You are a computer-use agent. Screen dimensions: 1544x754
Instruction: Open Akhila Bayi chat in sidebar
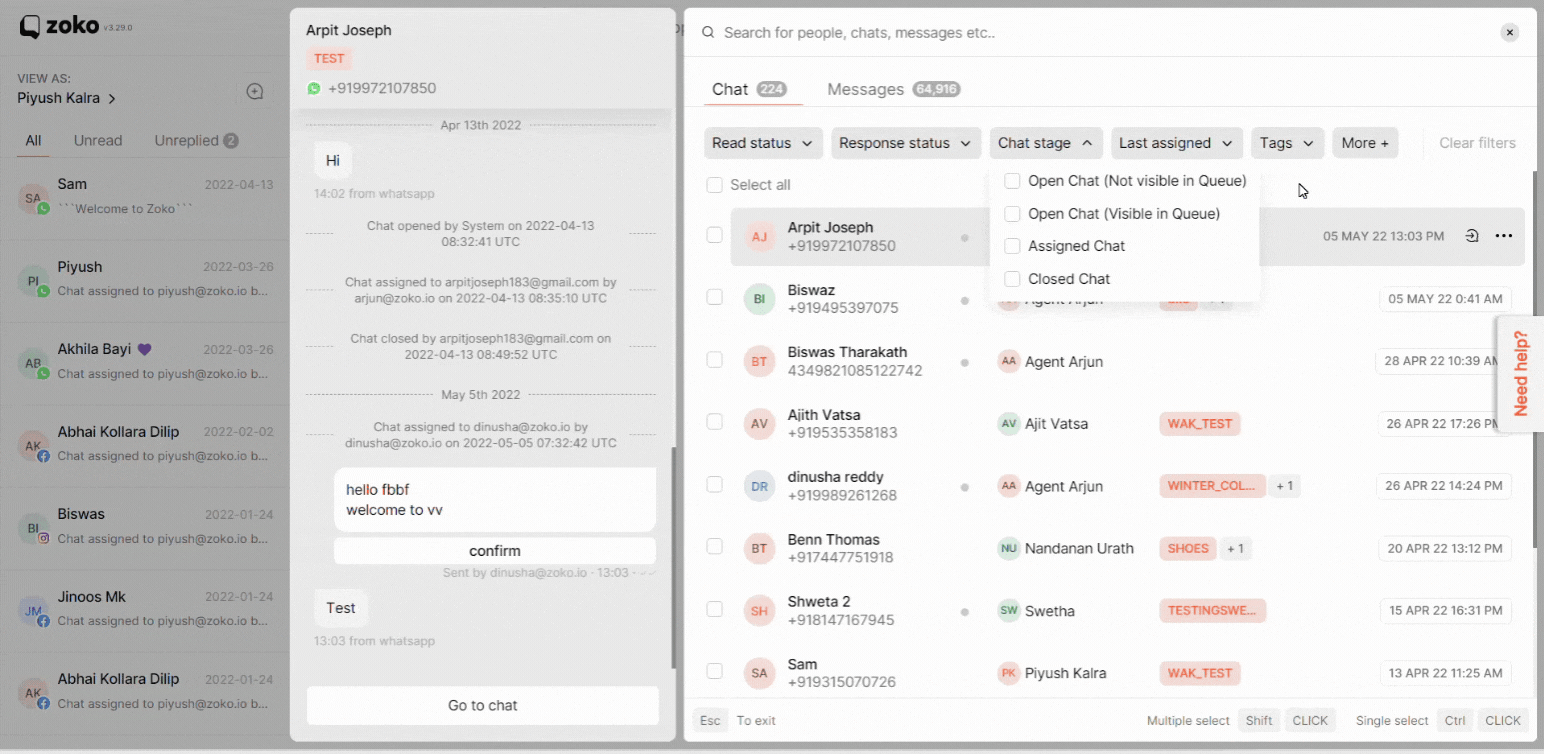click(x=145, y=362)
